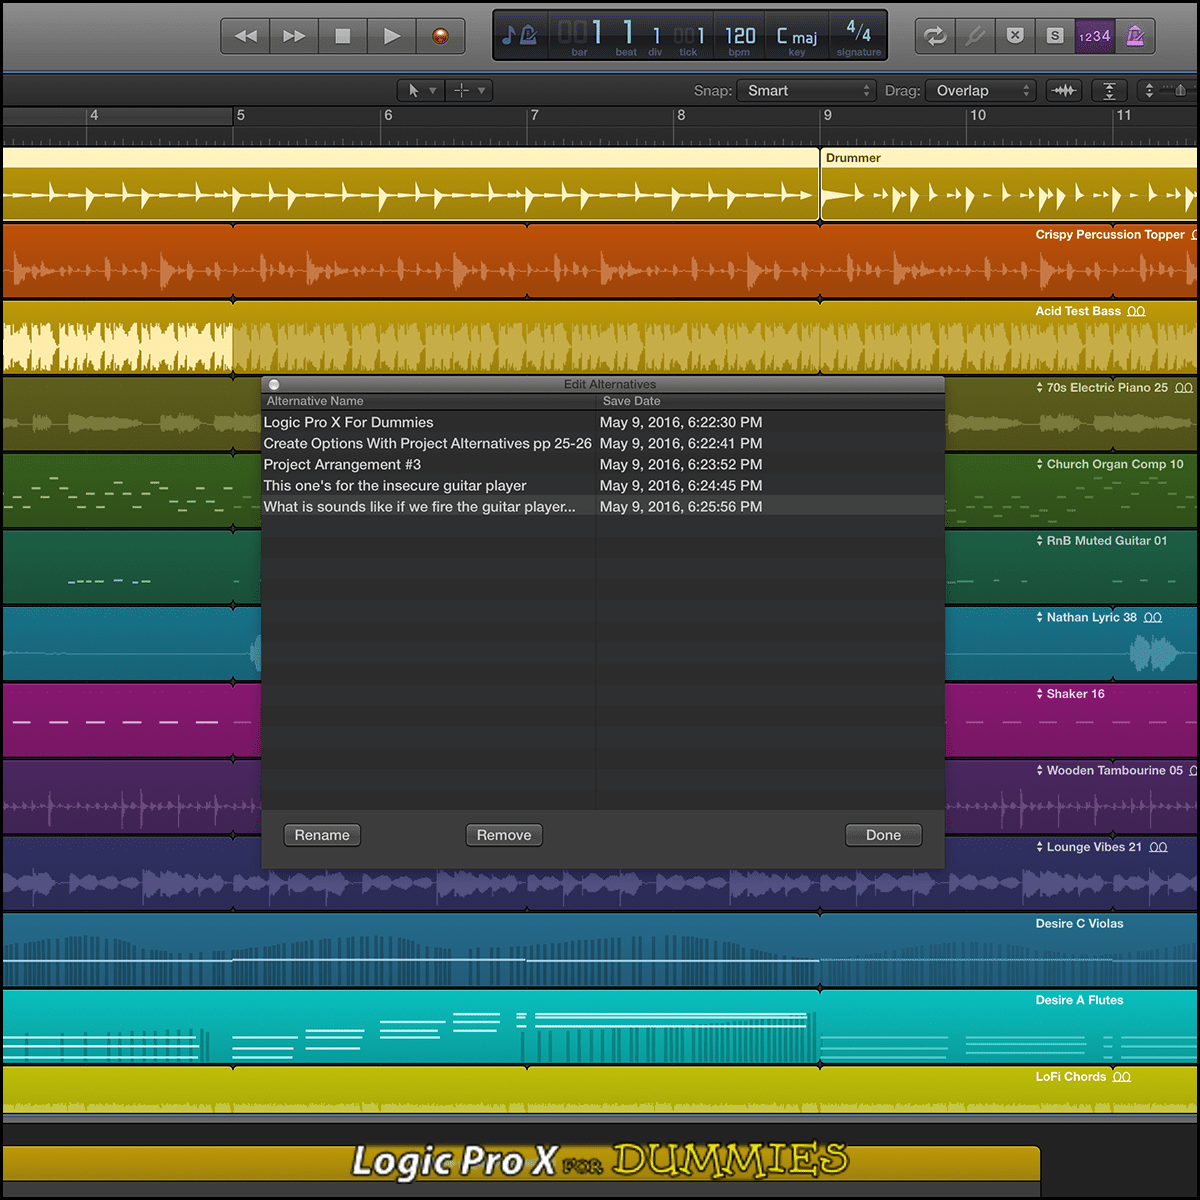Screen dimensions: 1200x1200
Task: Open the Drag Overlap dropdown
Action: click(x=980, y=91)
